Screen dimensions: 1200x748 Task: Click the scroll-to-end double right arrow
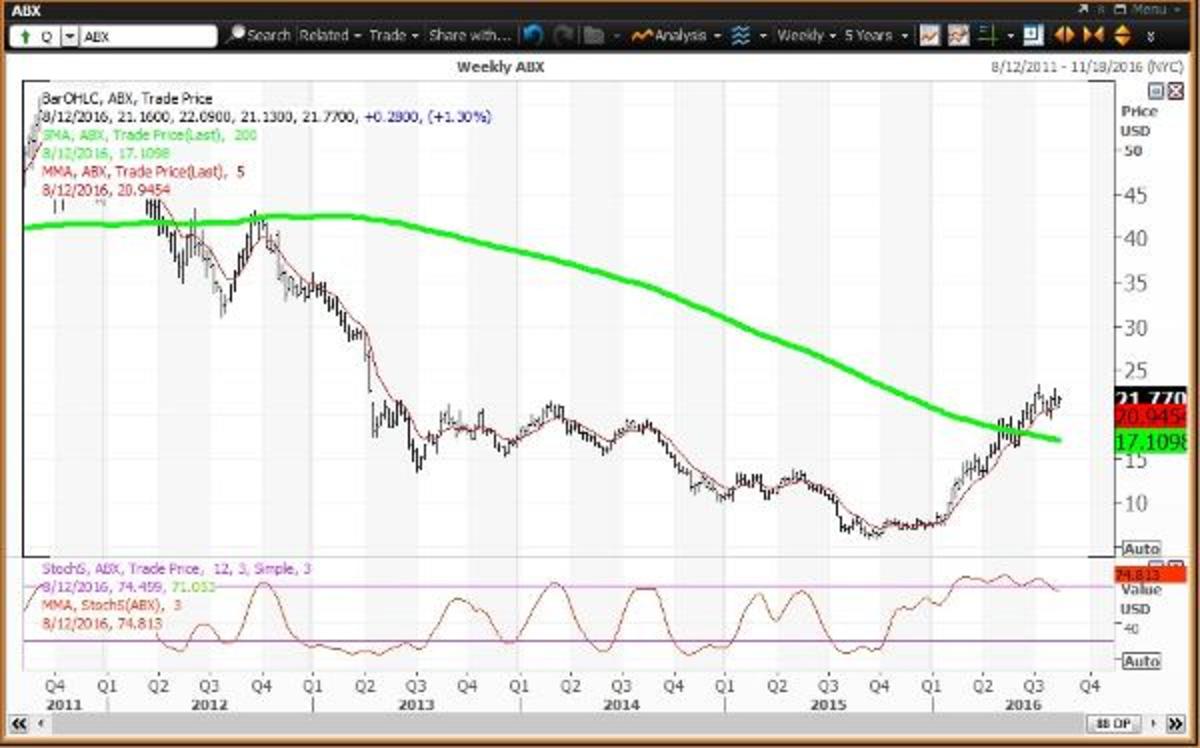coord(1173,724)
